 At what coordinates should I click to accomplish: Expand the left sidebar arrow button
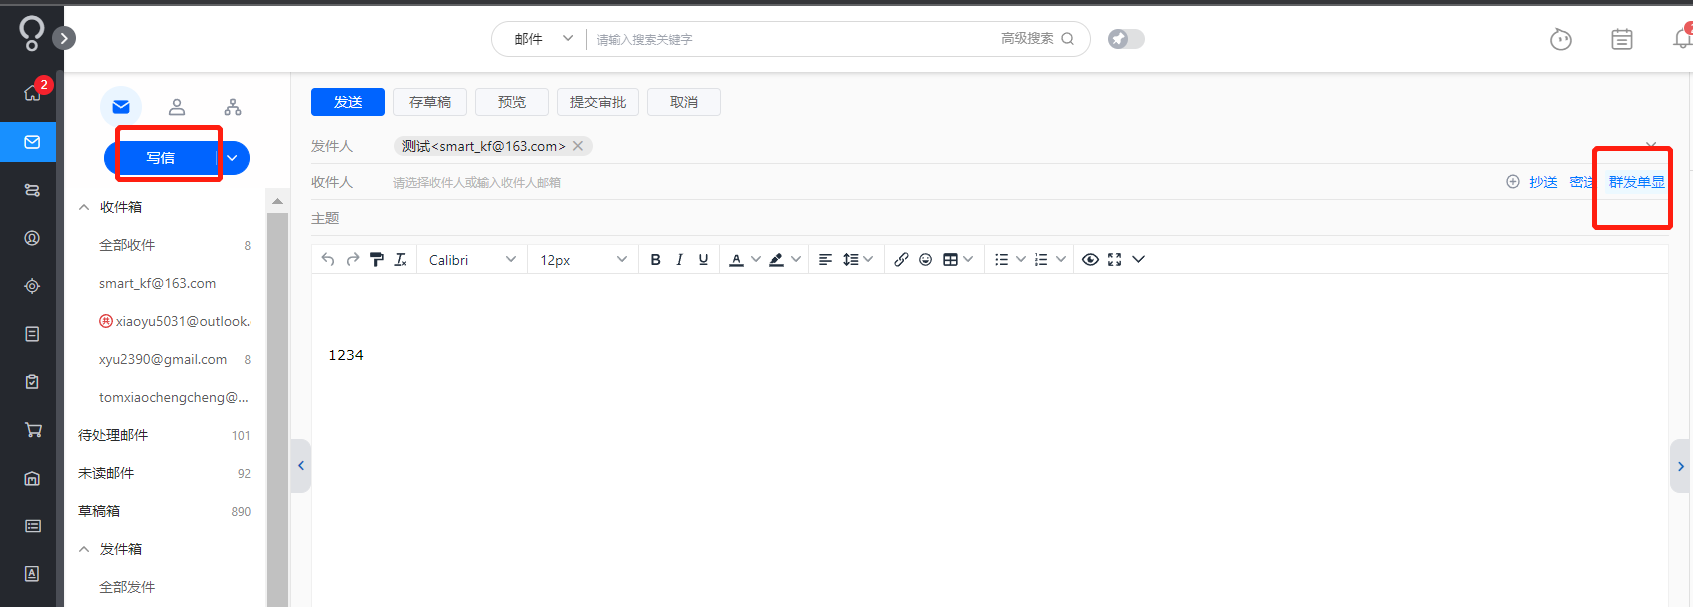tap(64, 38)
